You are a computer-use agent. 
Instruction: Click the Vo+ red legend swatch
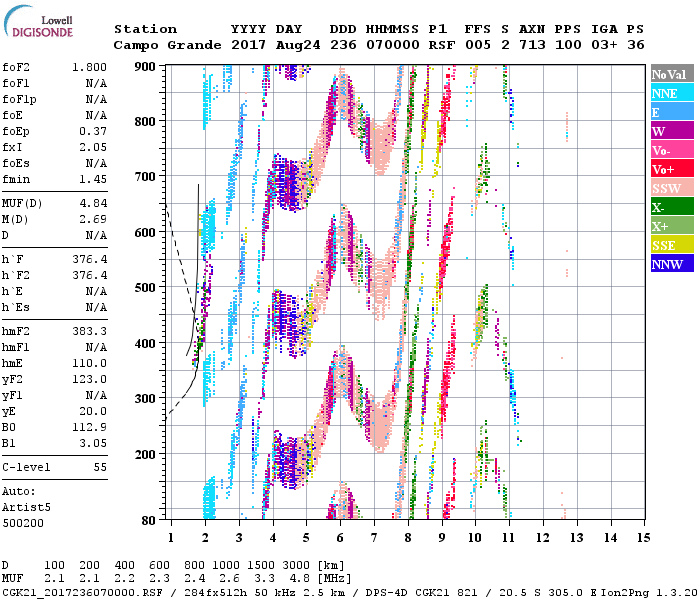coord(672,169)
